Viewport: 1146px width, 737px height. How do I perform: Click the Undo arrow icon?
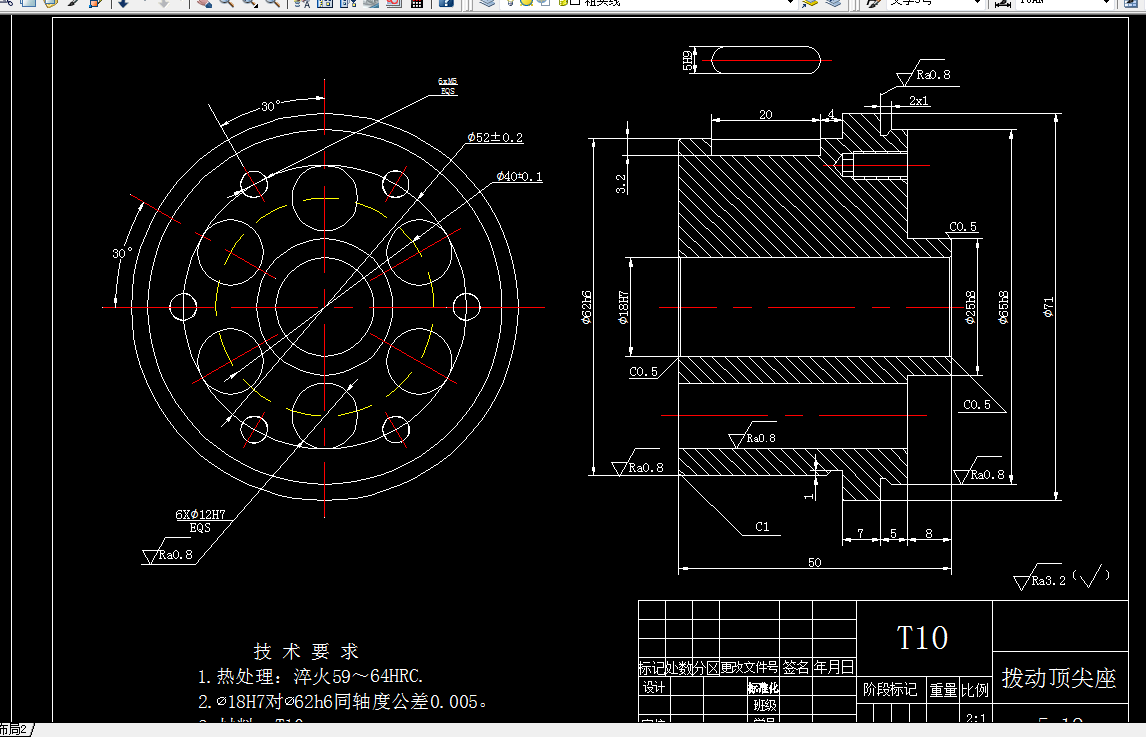pyautogui.click(x=122, y=6)
